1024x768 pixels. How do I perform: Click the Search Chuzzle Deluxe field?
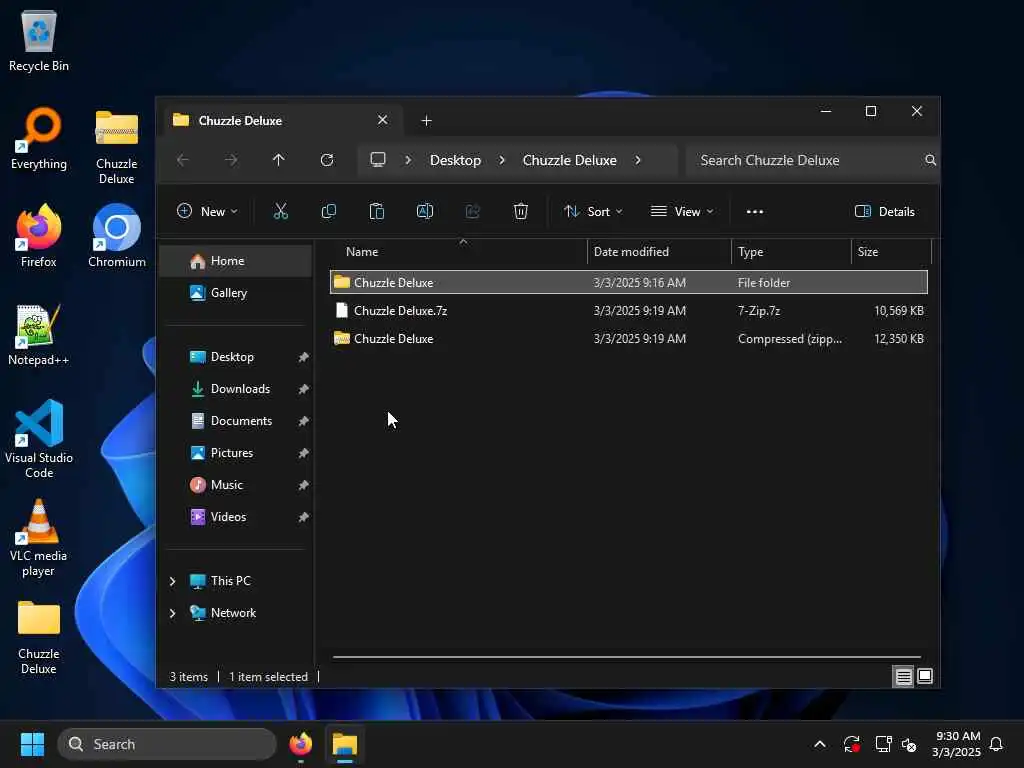[x=808, y=161]
